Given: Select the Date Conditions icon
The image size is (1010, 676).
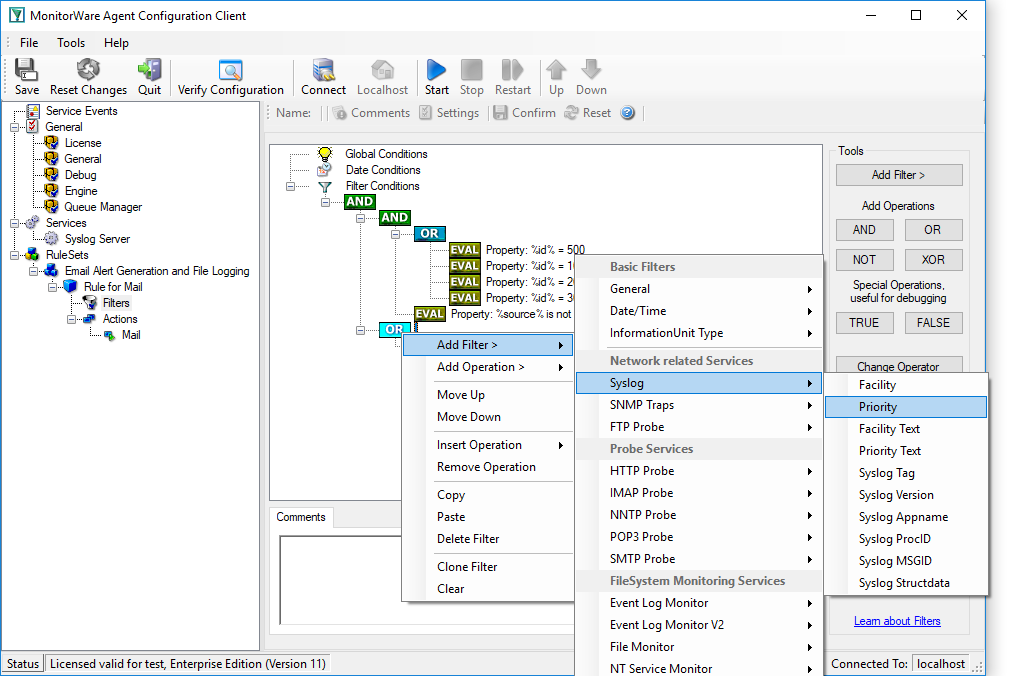Looking at the screenshot, I should click(x=325, y=169).
